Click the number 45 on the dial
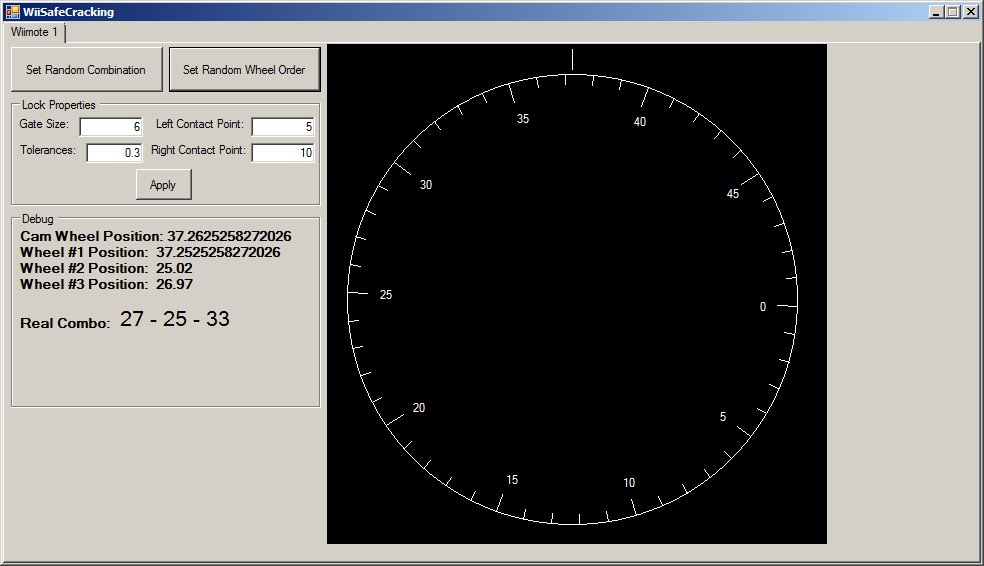 pyautogui.click(x=733, y=194)
